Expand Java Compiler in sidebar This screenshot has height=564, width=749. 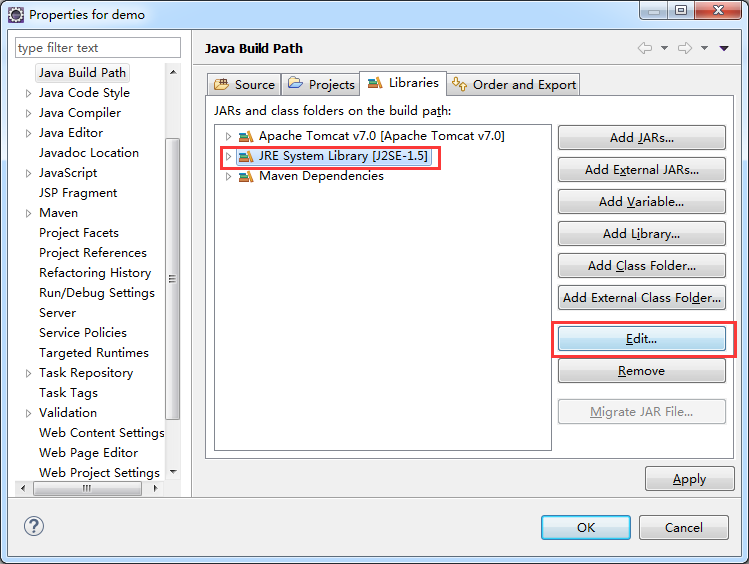(28, 113)
